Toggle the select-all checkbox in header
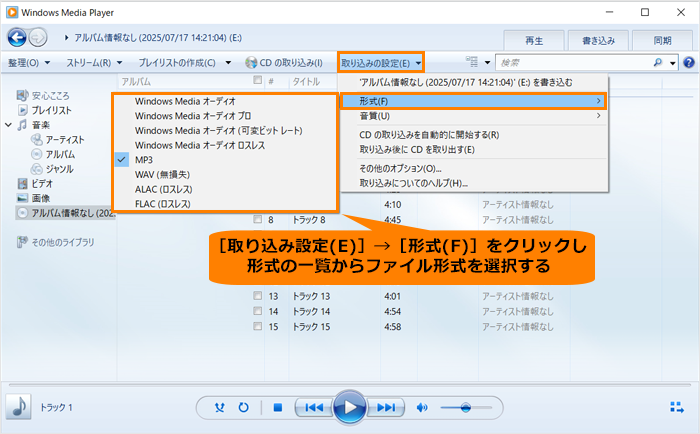 pyautogui.click(x=257, y=80)
